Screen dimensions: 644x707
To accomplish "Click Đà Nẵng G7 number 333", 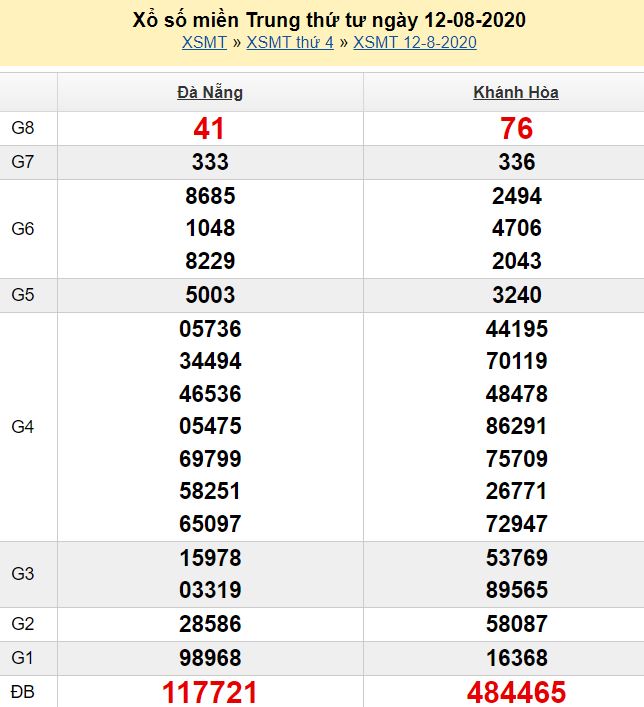I will [x=210, y=162].
